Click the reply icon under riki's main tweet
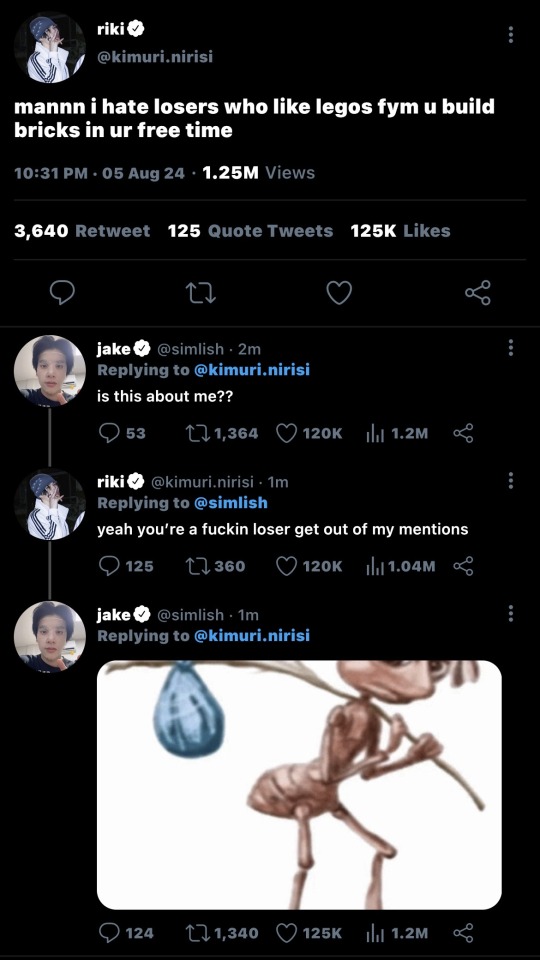The width and height of the screenshot is (540, 960). coord(62,293)
